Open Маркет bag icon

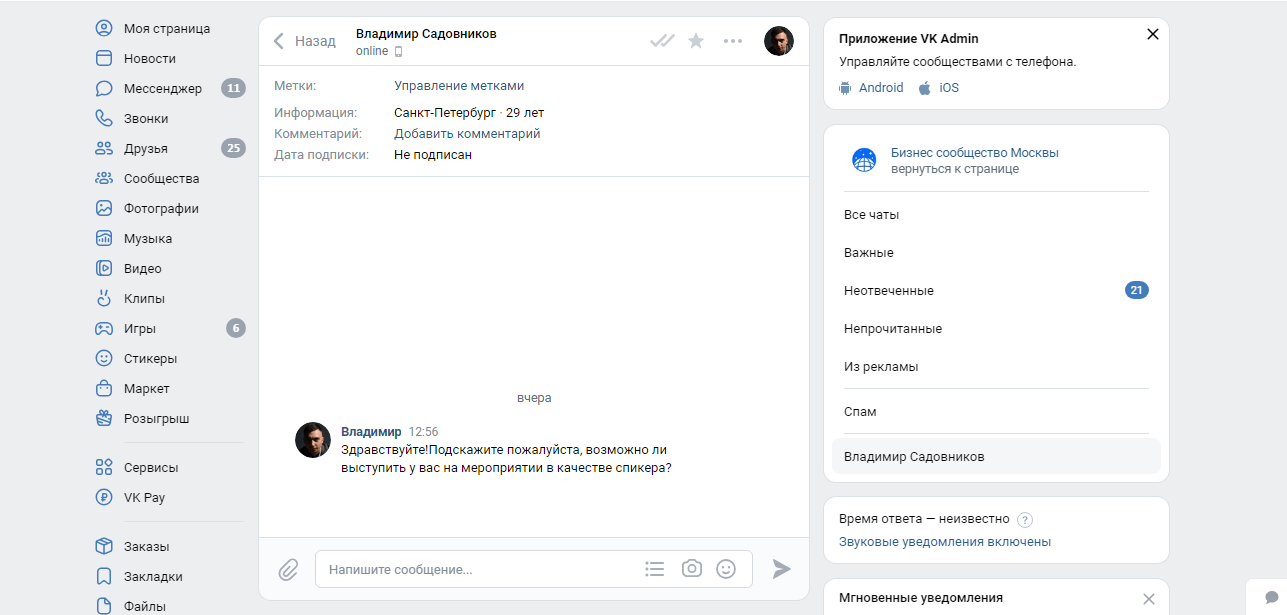tap(104, 388)
